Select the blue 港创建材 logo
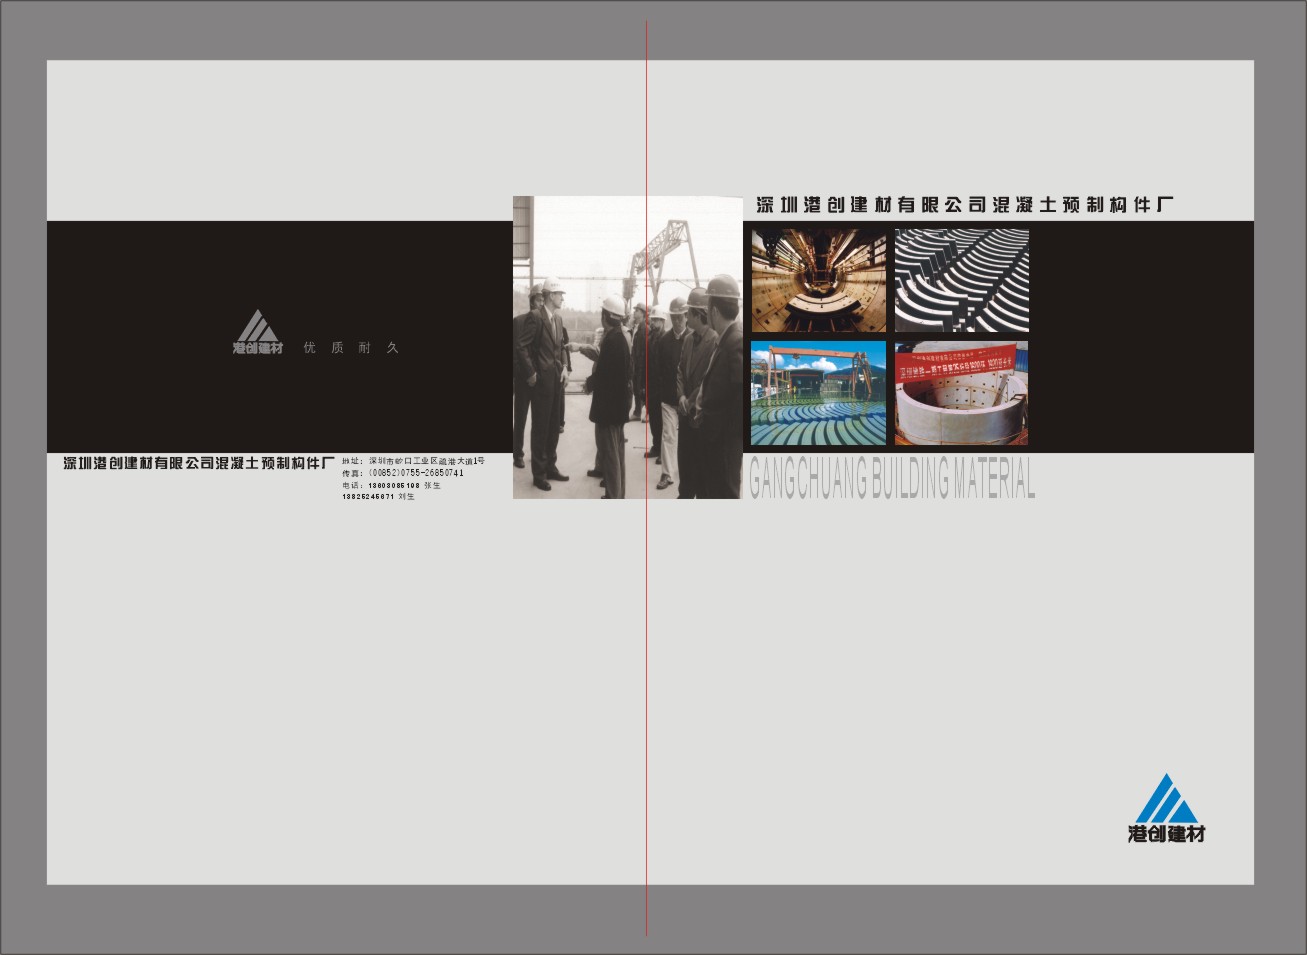Screen dimensions: 1307x955 coord(1166,808)
